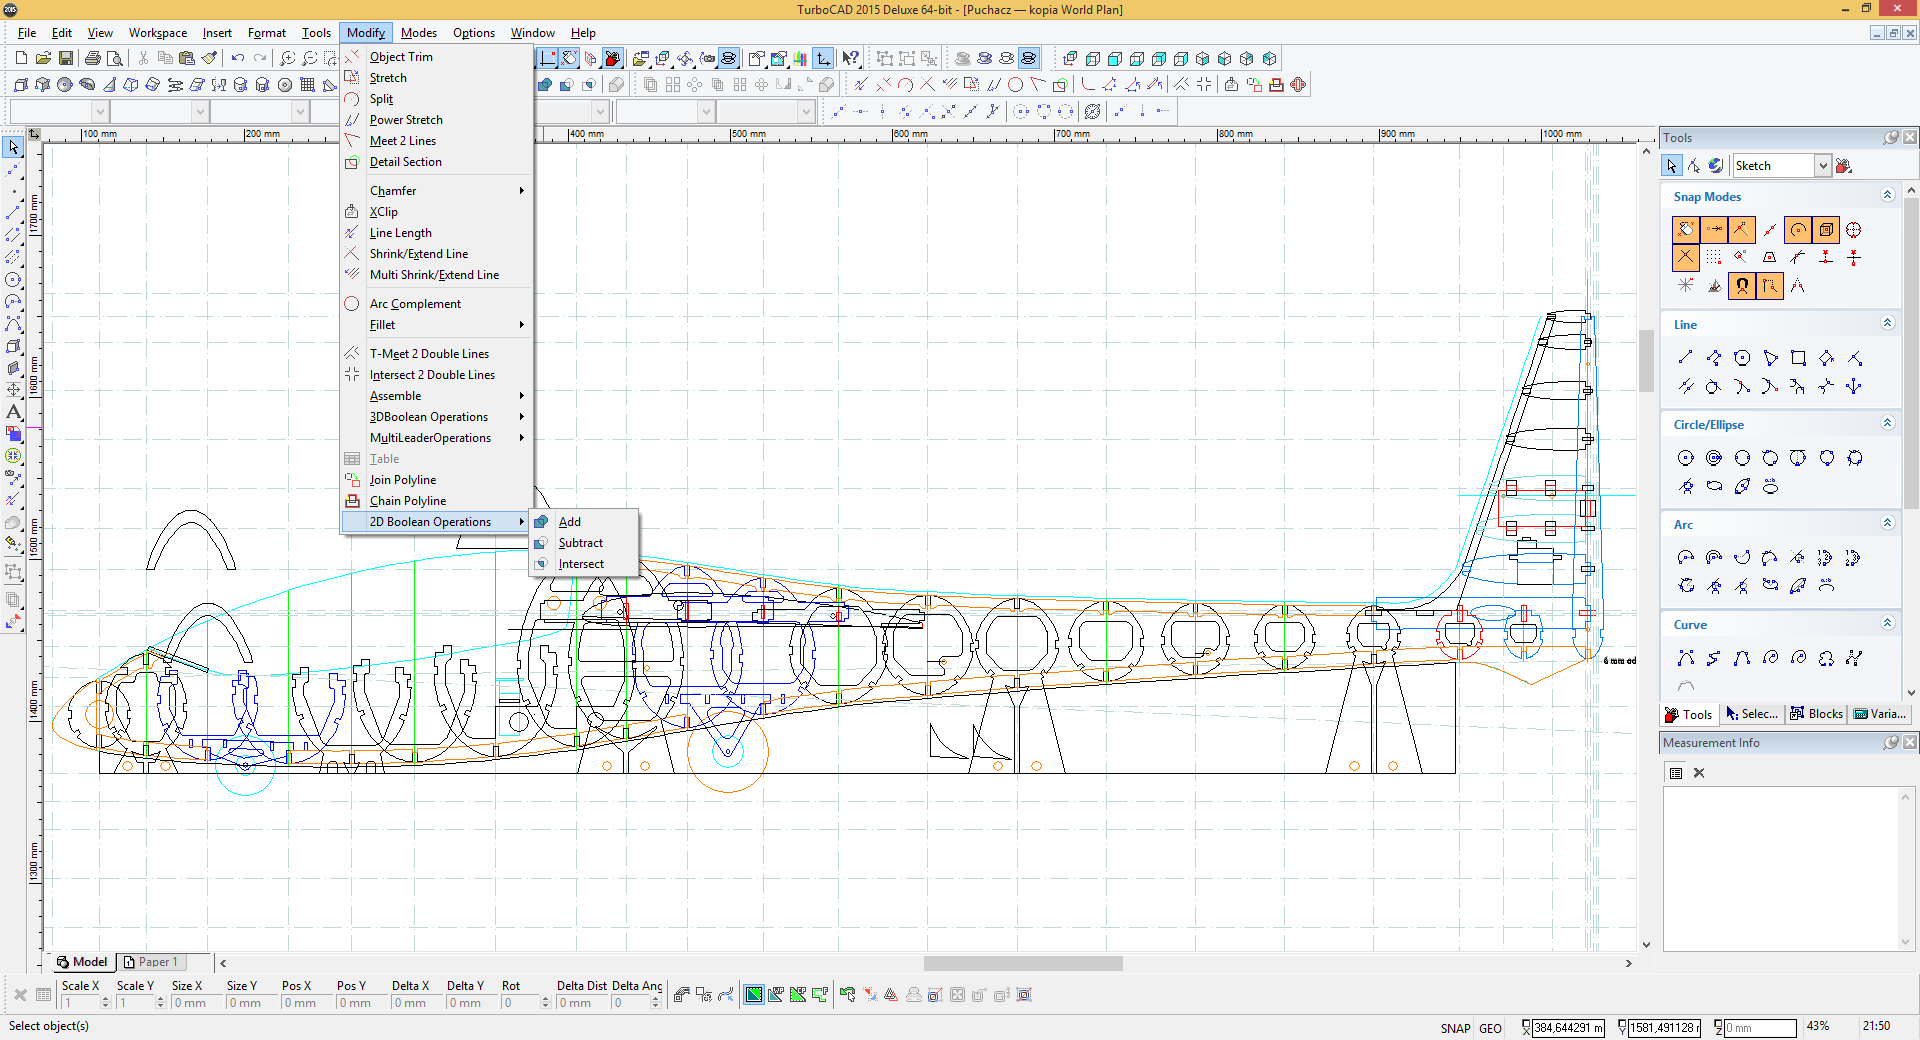1920x1040 pixels.
Task: Toggle the Grid snap mode icon
Action: [x=1714, y=258]
